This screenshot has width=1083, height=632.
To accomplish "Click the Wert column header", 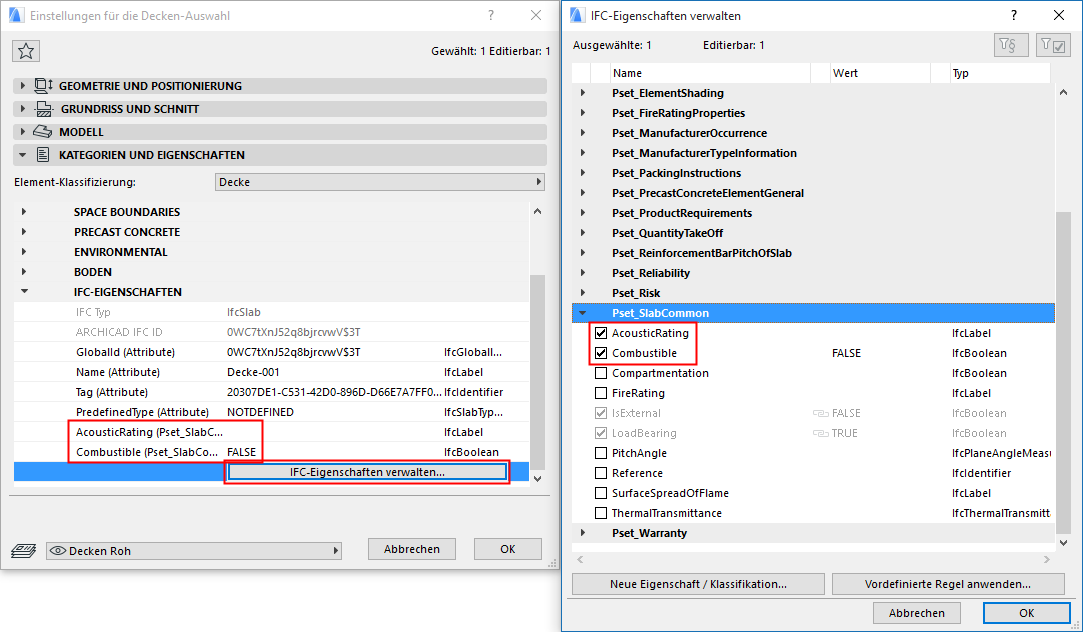I will coord(880,73).
